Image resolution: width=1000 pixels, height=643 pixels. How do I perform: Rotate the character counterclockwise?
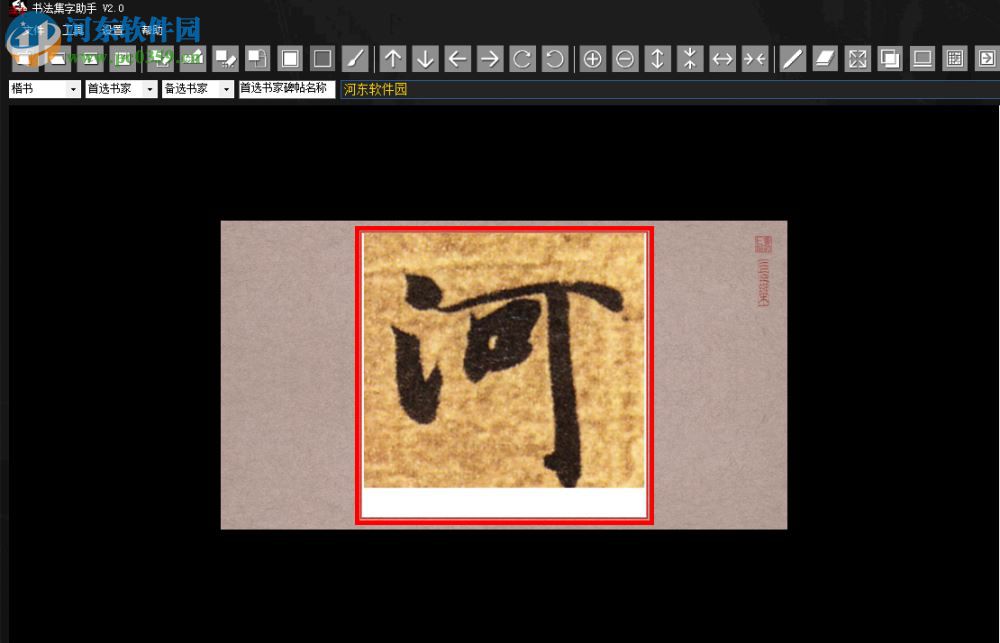pos(554,58)
